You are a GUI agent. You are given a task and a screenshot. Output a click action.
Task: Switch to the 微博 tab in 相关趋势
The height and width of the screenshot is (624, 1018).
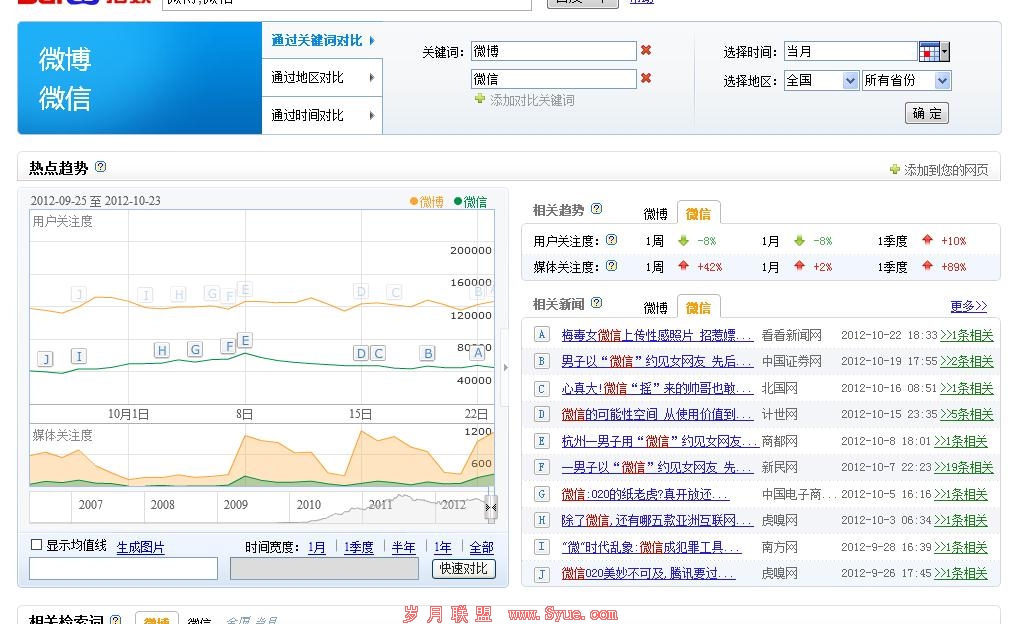point(655,214)
